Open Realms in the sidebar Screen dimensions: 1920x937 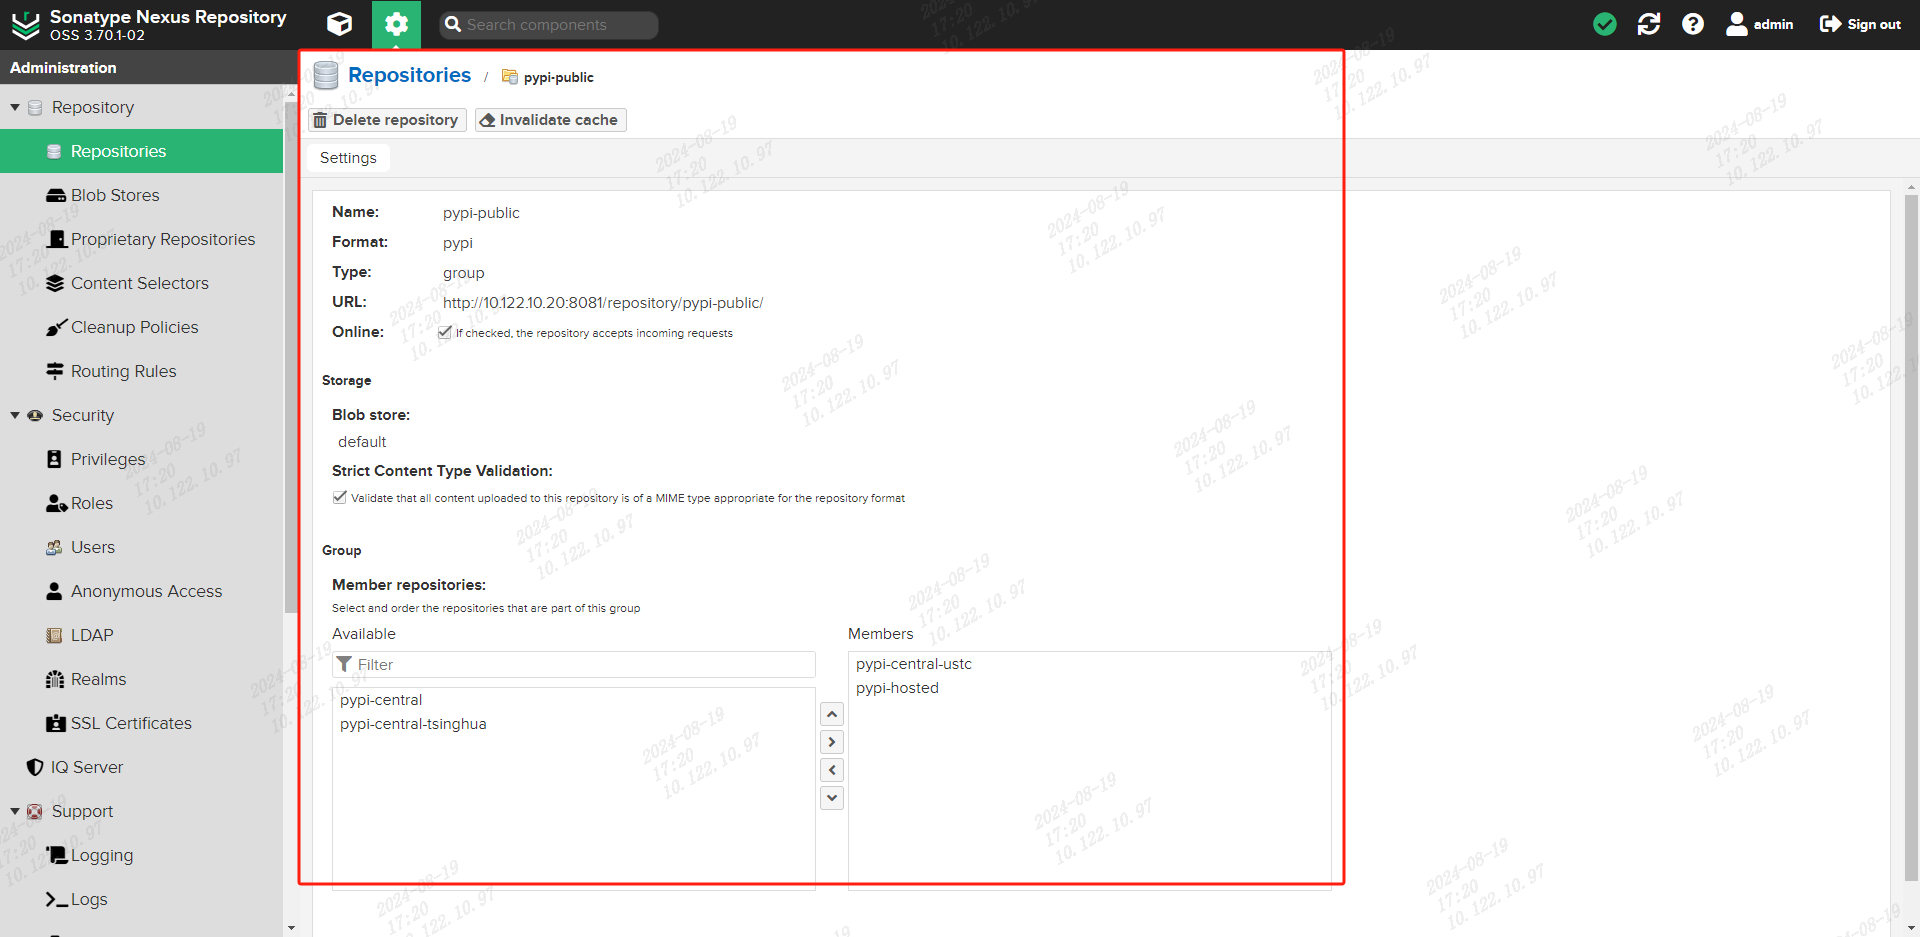[x=141, y=679]
